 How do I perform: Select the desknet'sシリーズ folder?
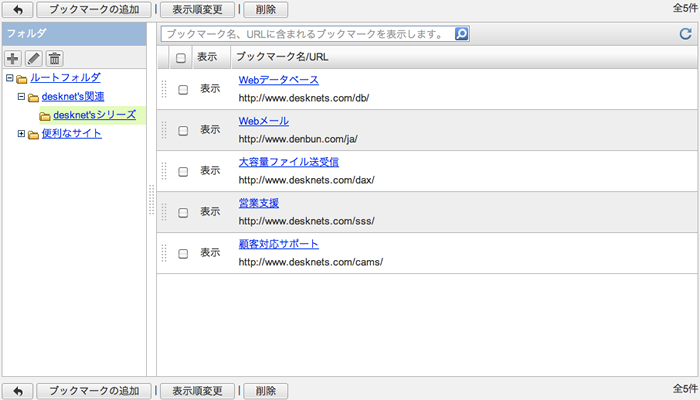click(95, 115)
